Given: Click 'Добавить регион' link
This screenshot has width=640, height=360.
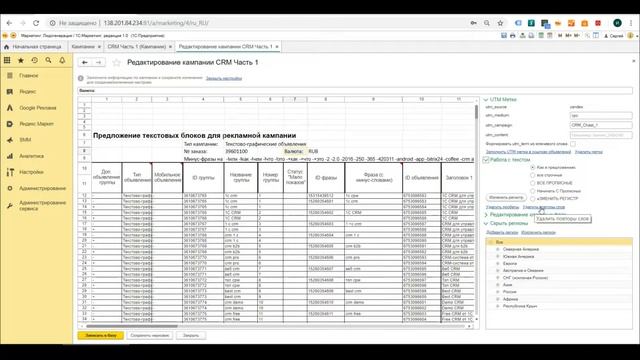Looking at the screenshot, I should 502,233.
